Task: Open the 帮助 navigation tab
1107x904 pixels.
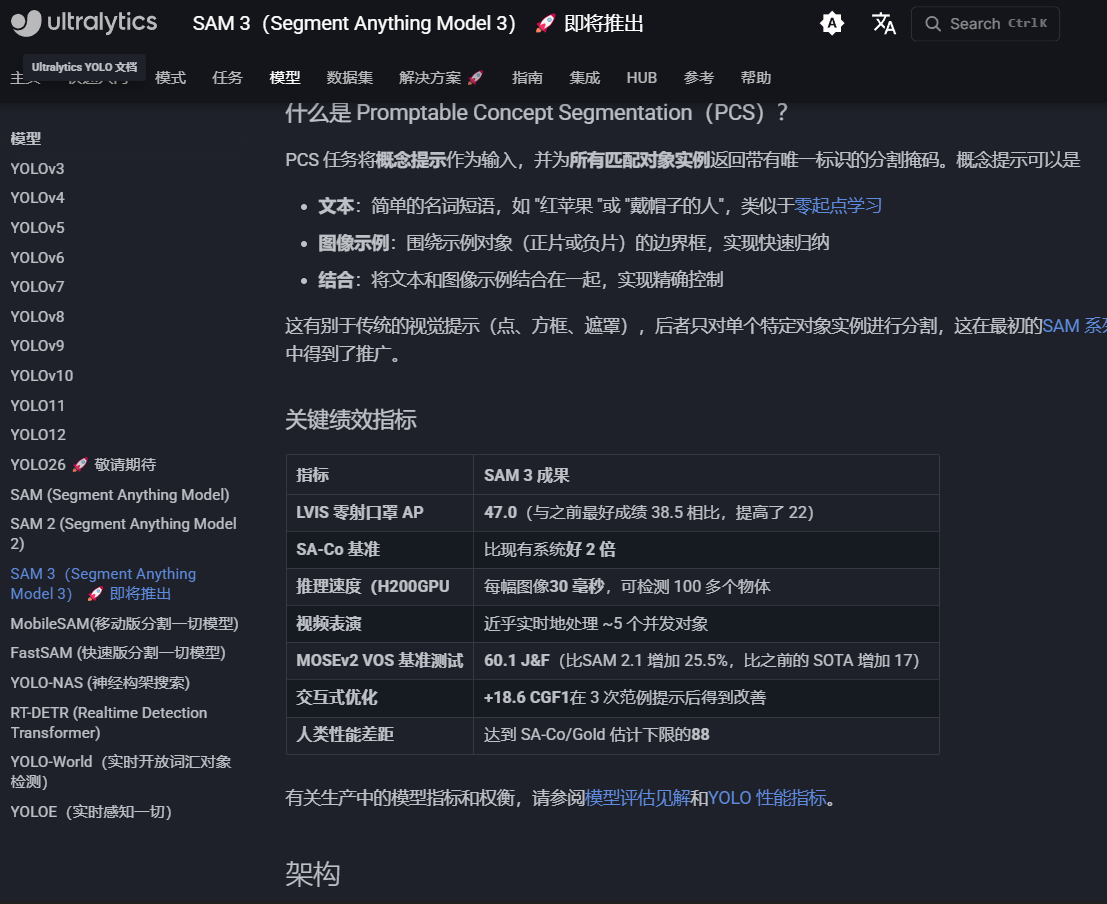Action: pyautogui.click(x=755, y=78)
